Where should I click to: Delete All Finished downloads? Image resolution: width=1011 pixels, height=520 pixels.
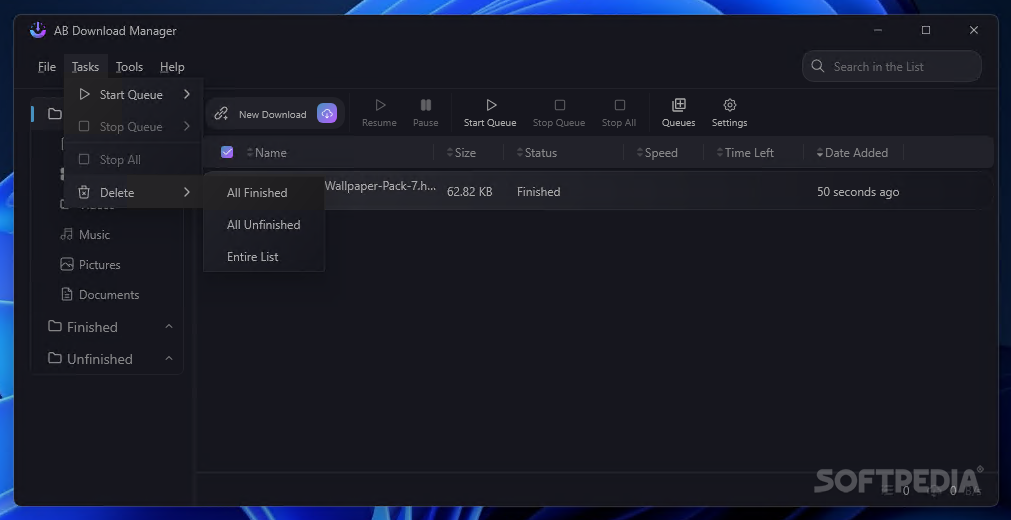tap(264, 193)
